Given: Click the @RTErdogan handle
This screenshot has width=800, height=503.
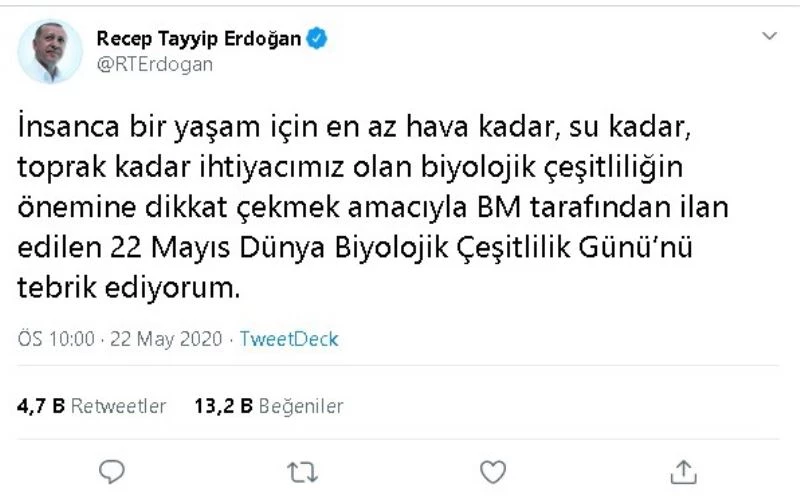Looking at the screenshot, I should coord(154,63).
